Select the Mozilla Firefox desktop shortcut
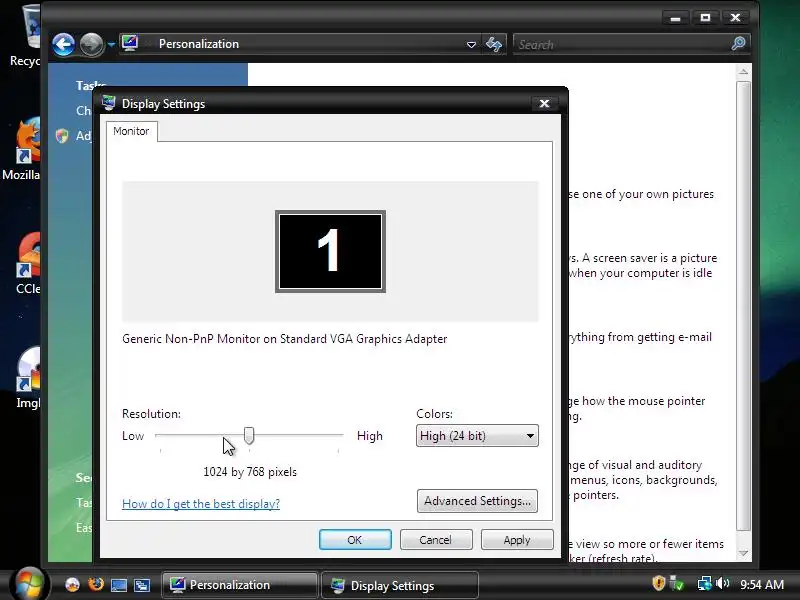 click(24, 149)
